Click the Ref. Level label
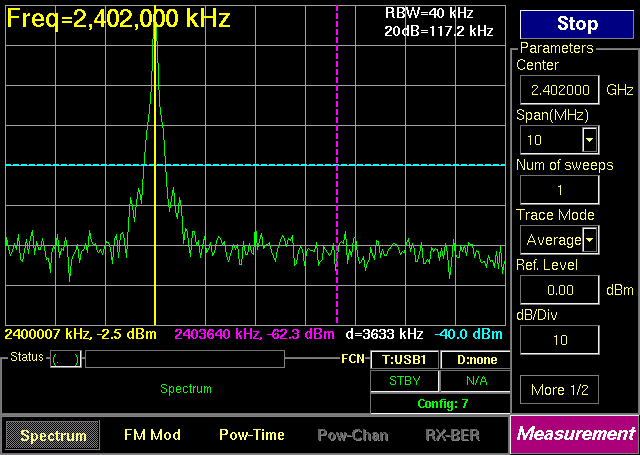 pos(547,265)
